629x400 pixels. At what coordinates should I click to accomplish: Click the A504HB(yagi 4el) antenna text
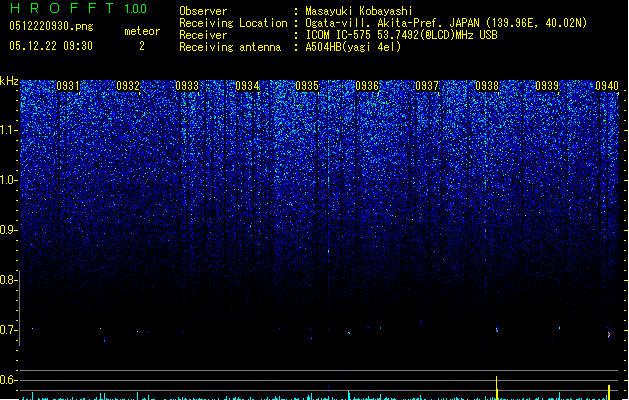[353, 47]
